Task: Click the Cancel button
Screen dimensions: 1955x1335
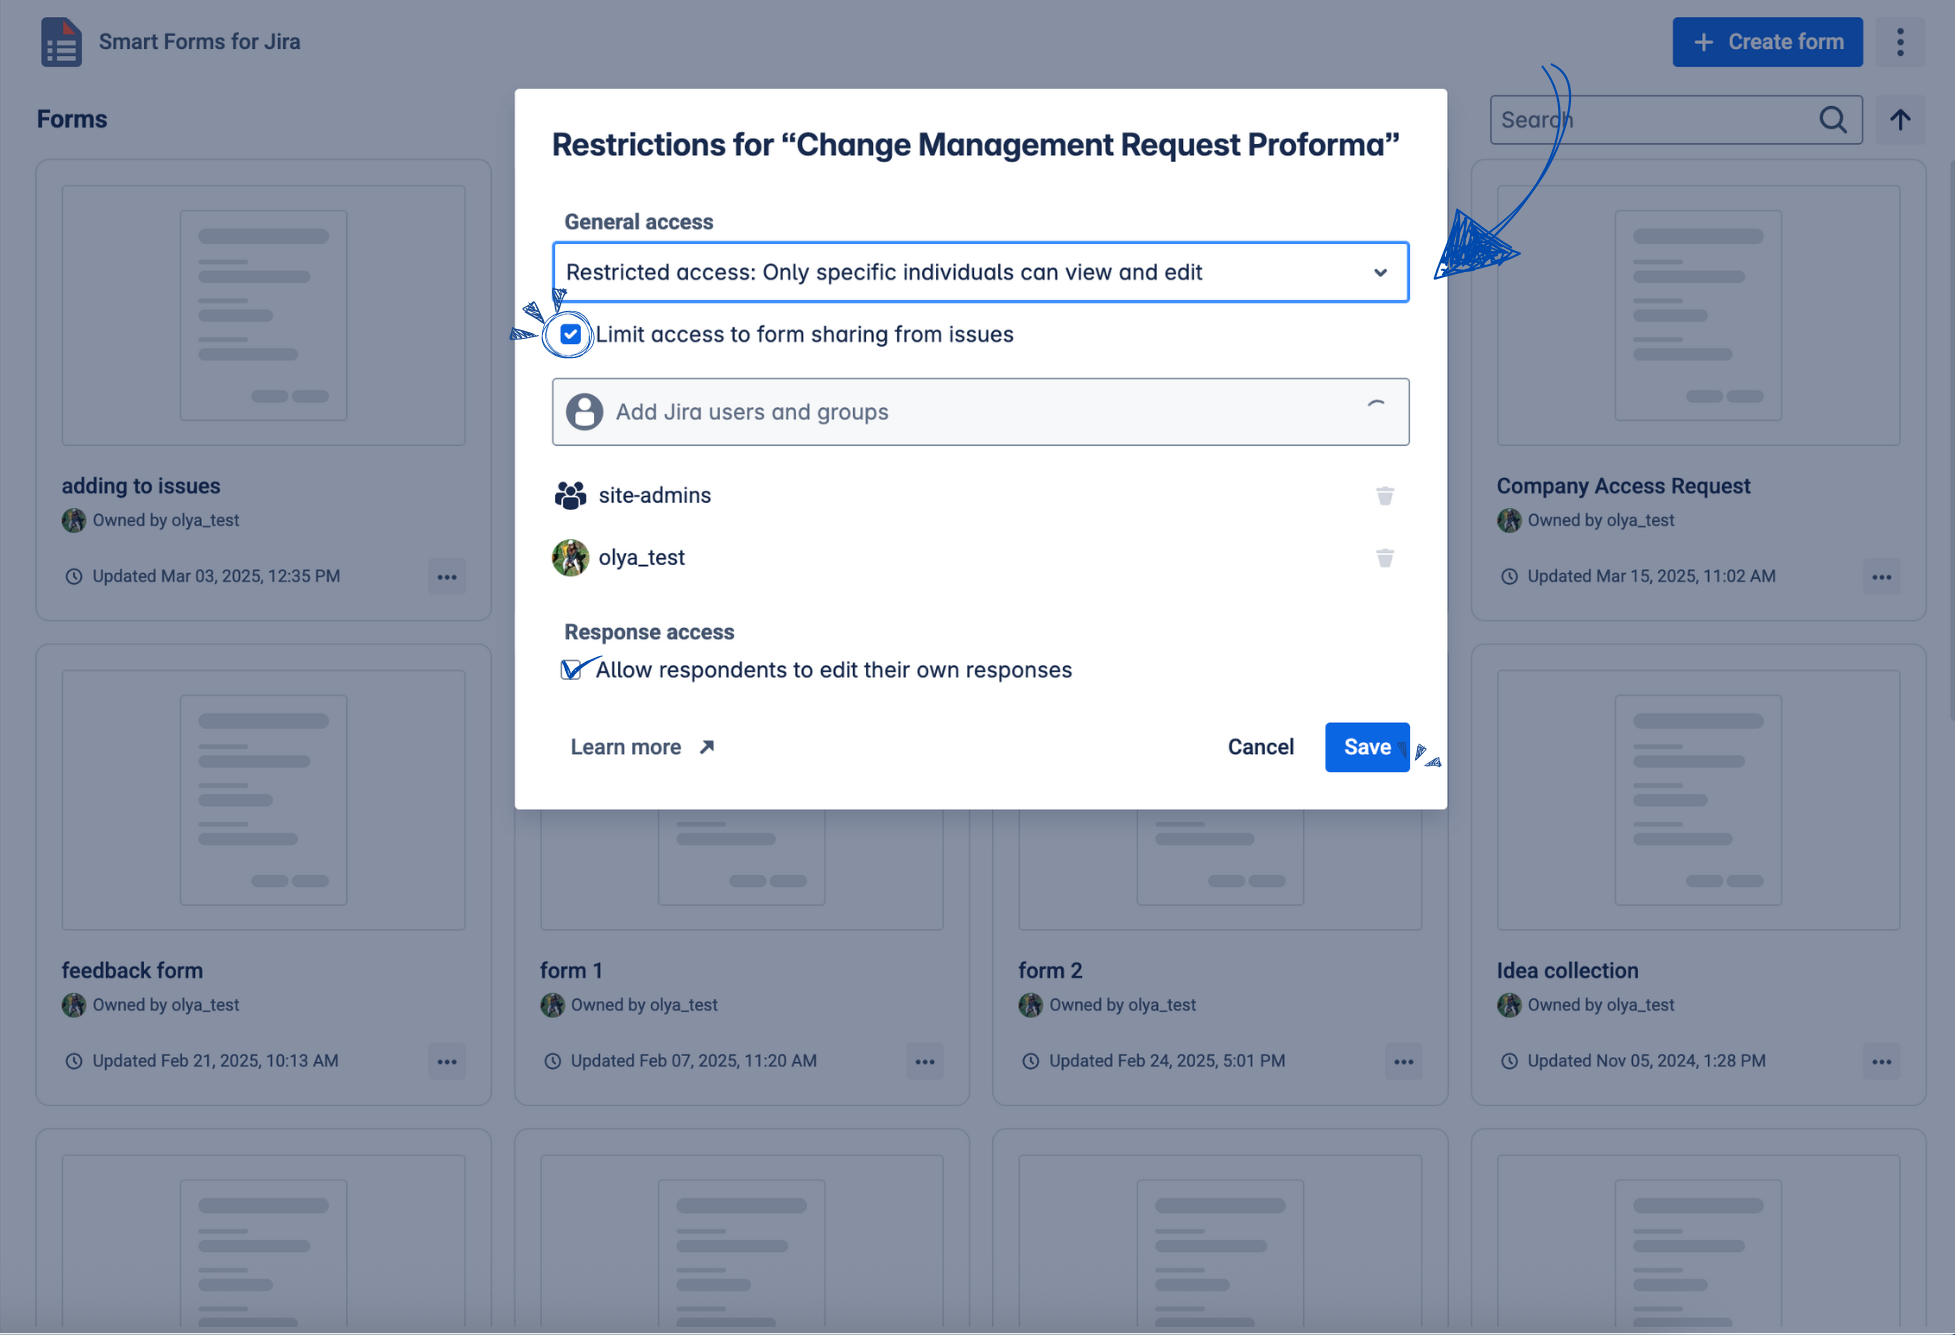Action: click(x=1260, y=747)
